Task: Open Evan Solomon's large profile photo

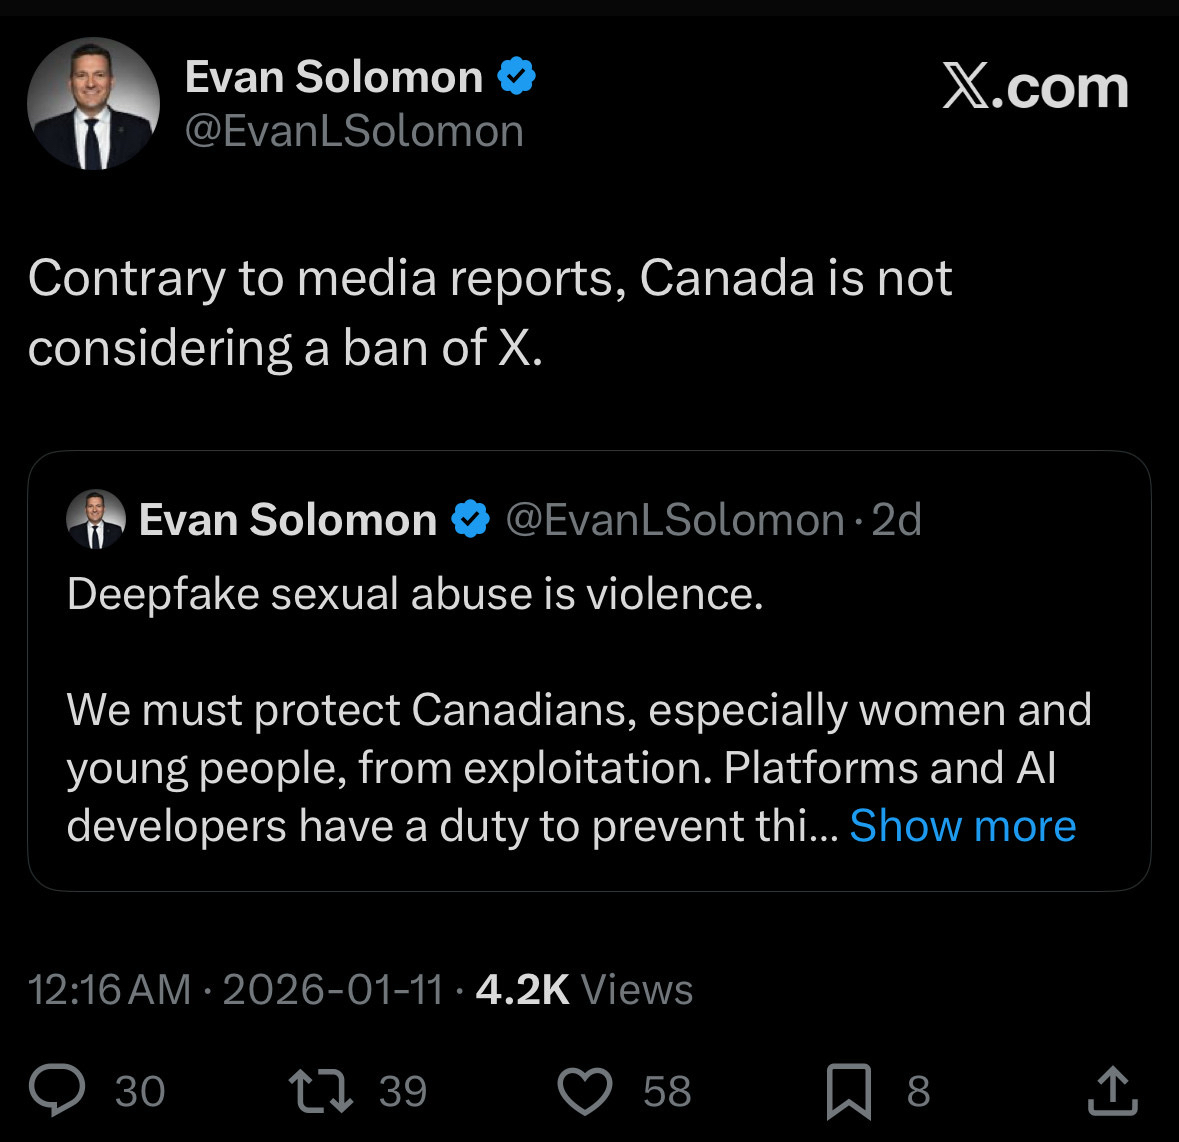Action: pos(93,104)
